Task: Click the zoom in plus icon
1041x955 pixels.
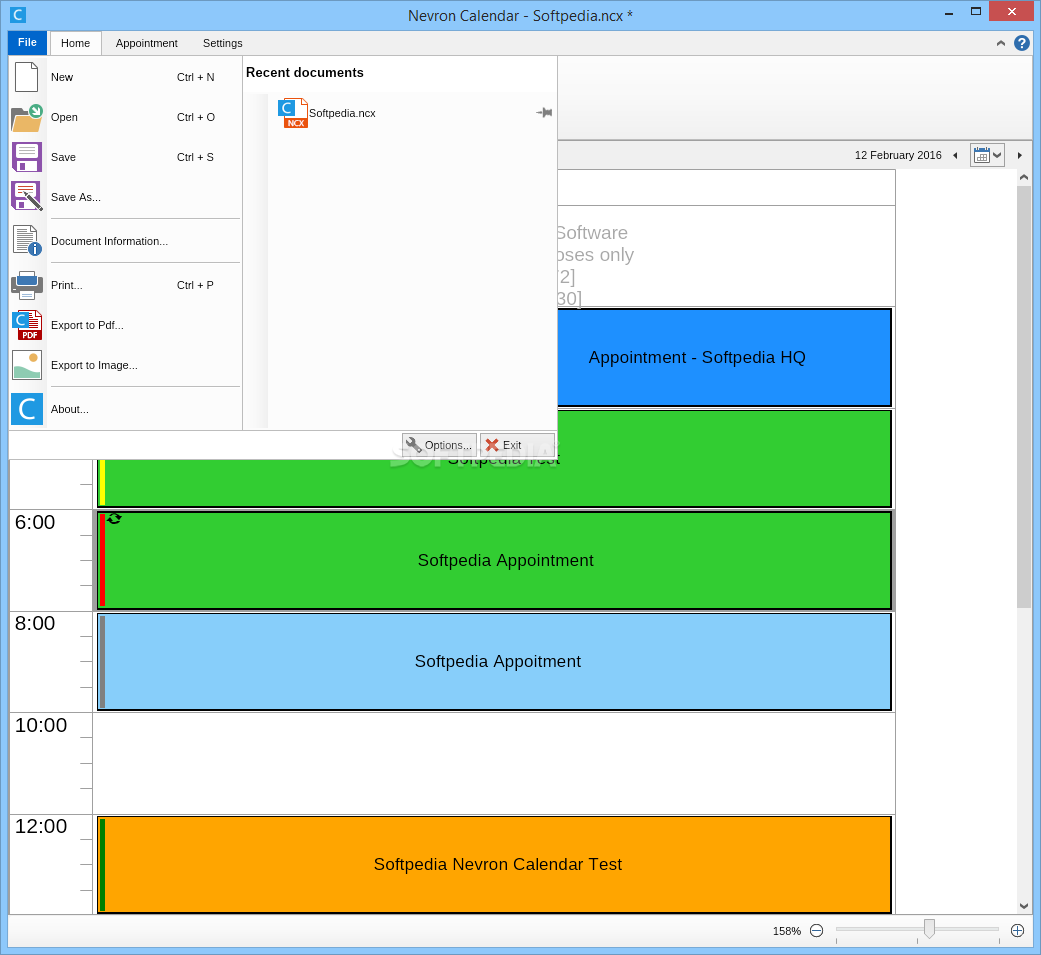Action: click(1017, 930)
